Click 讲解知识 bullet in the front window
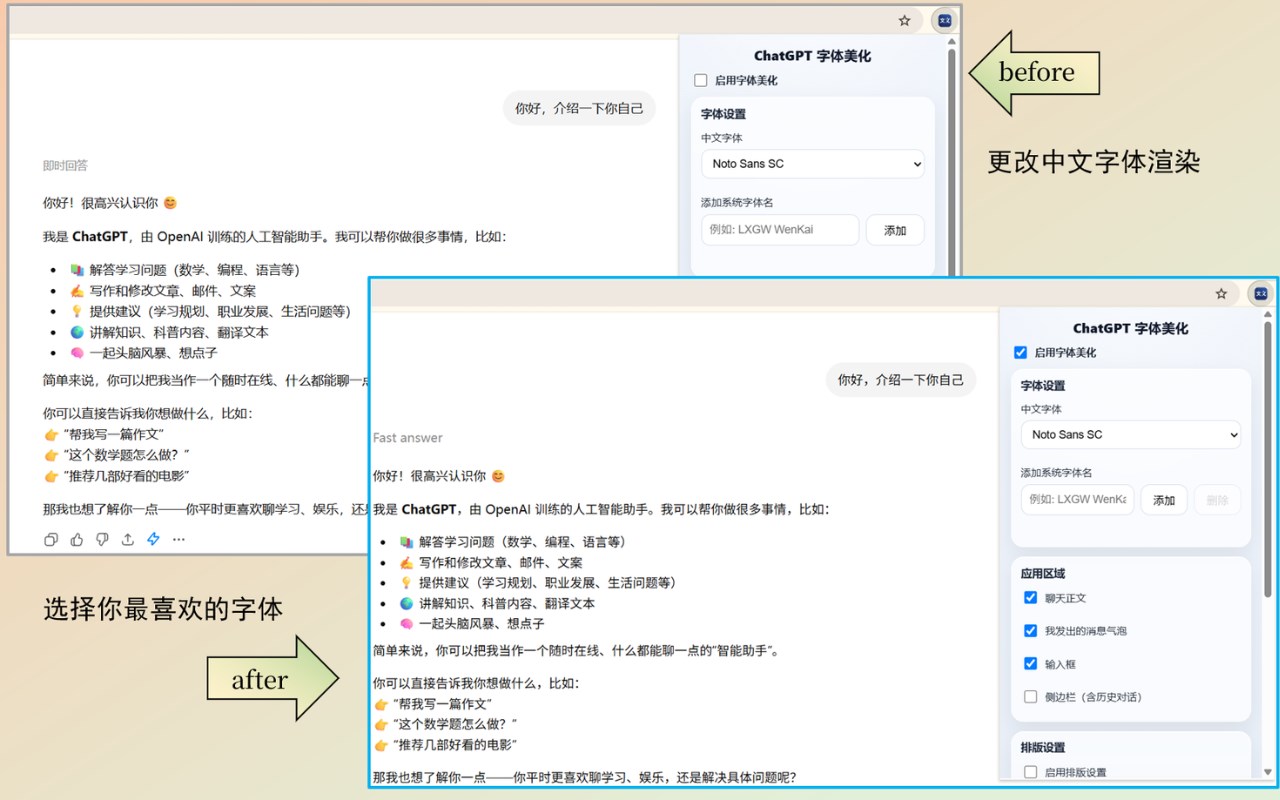Screen dimensions: 1280x800 click(497, 604)
